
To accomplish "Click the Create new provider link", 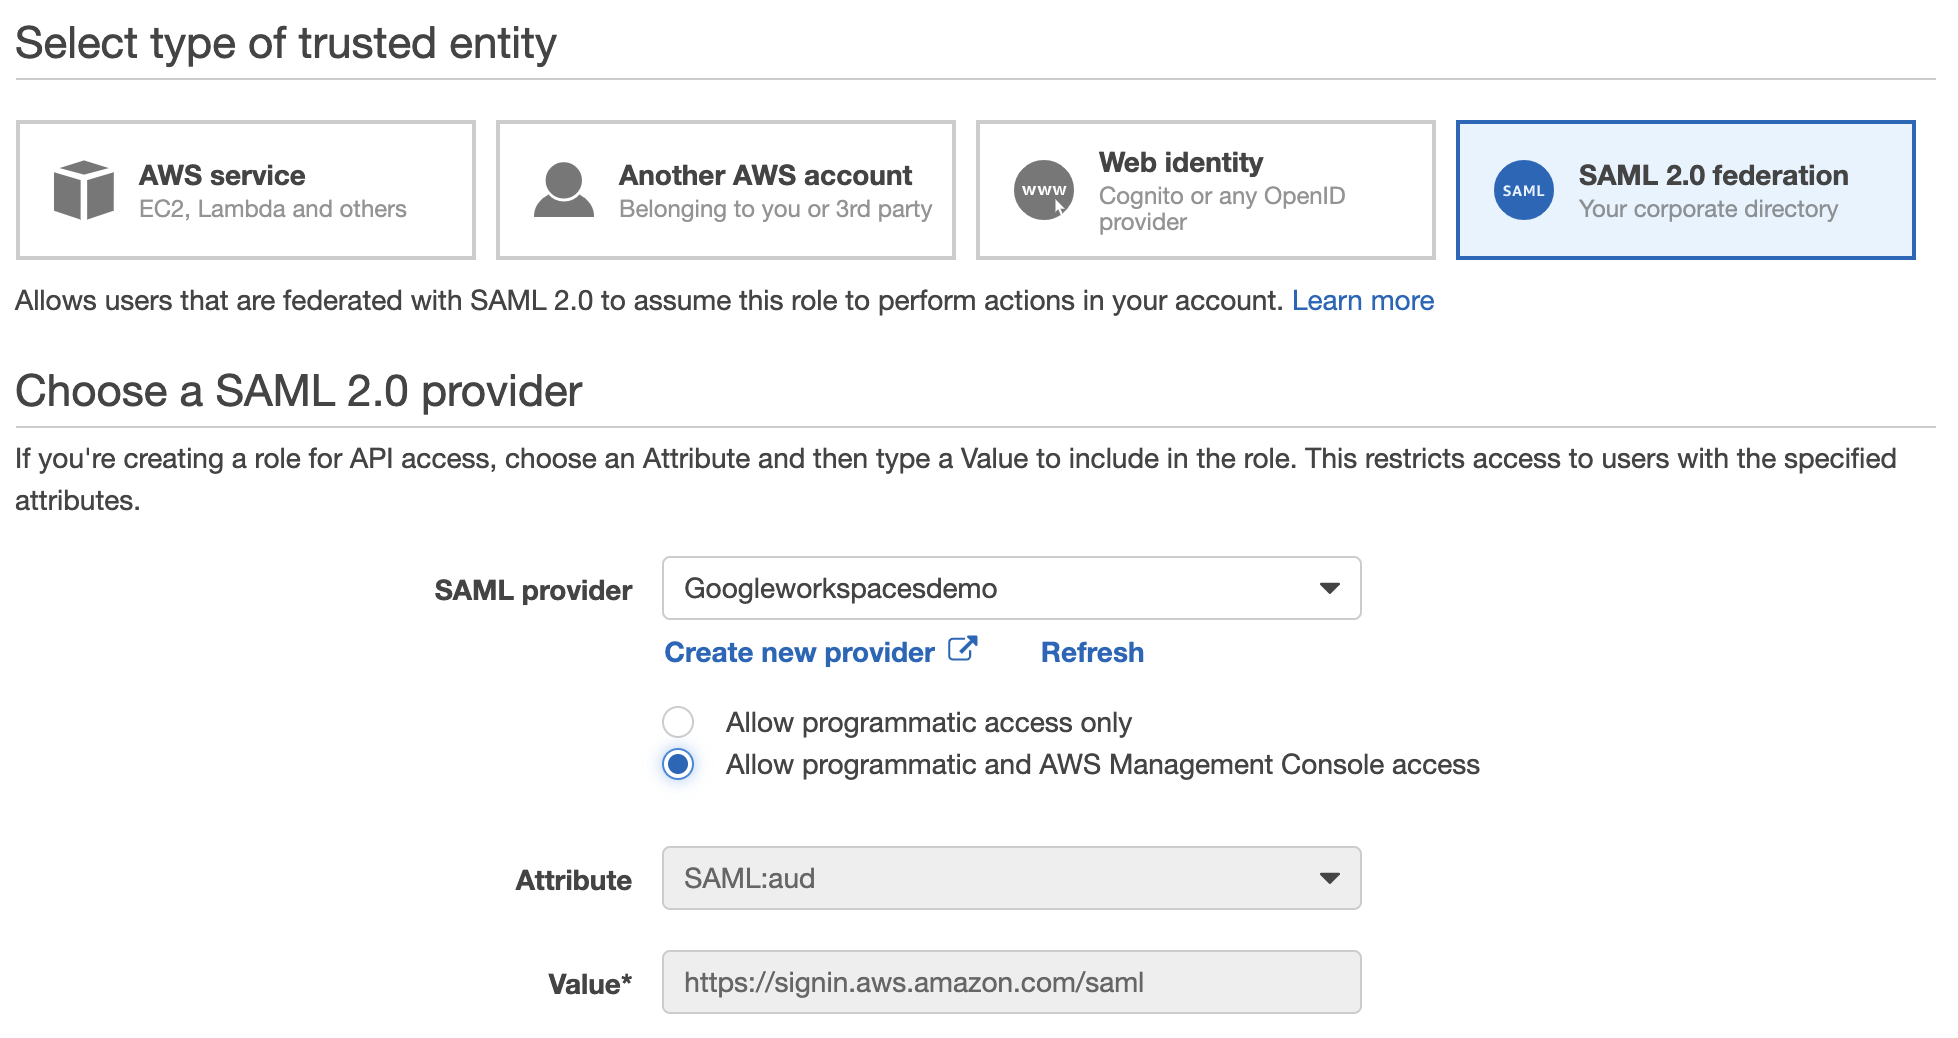I will 799,652.
